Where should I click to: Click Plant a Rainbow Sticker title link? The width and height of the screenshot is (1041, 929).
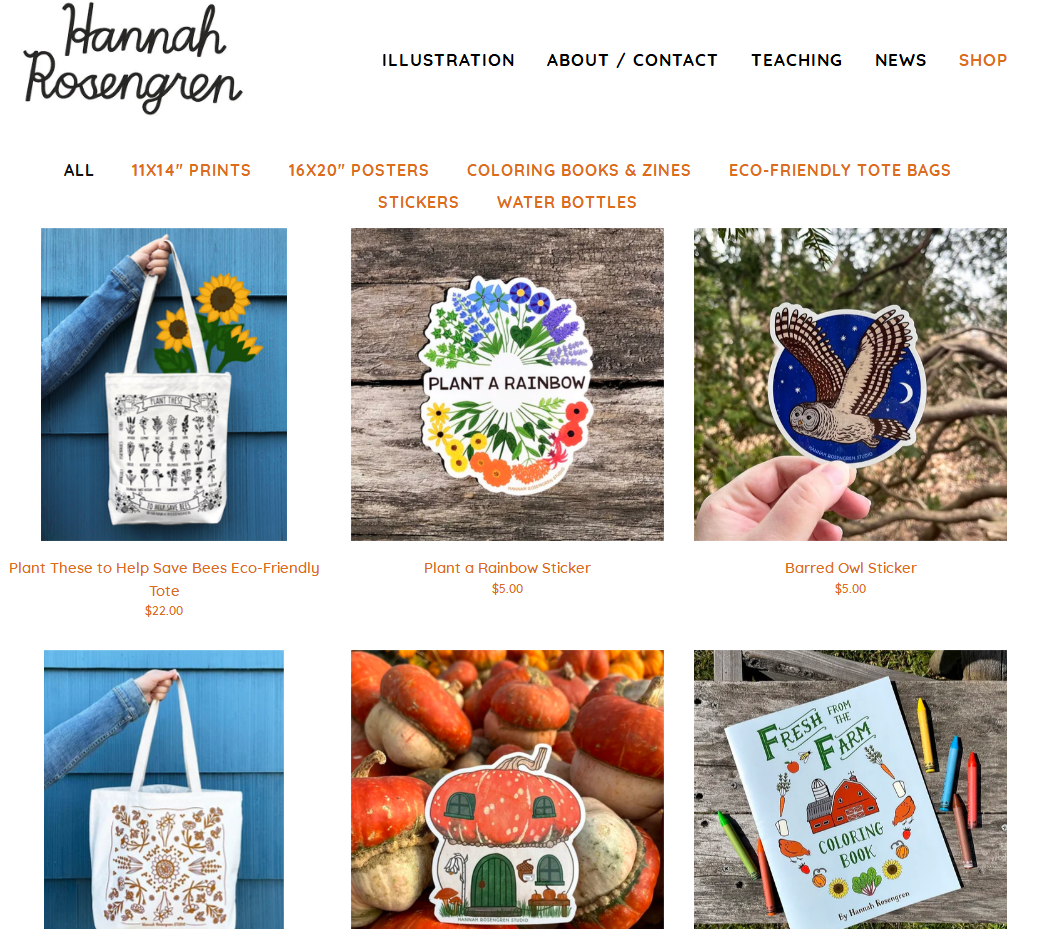point(507,568)
